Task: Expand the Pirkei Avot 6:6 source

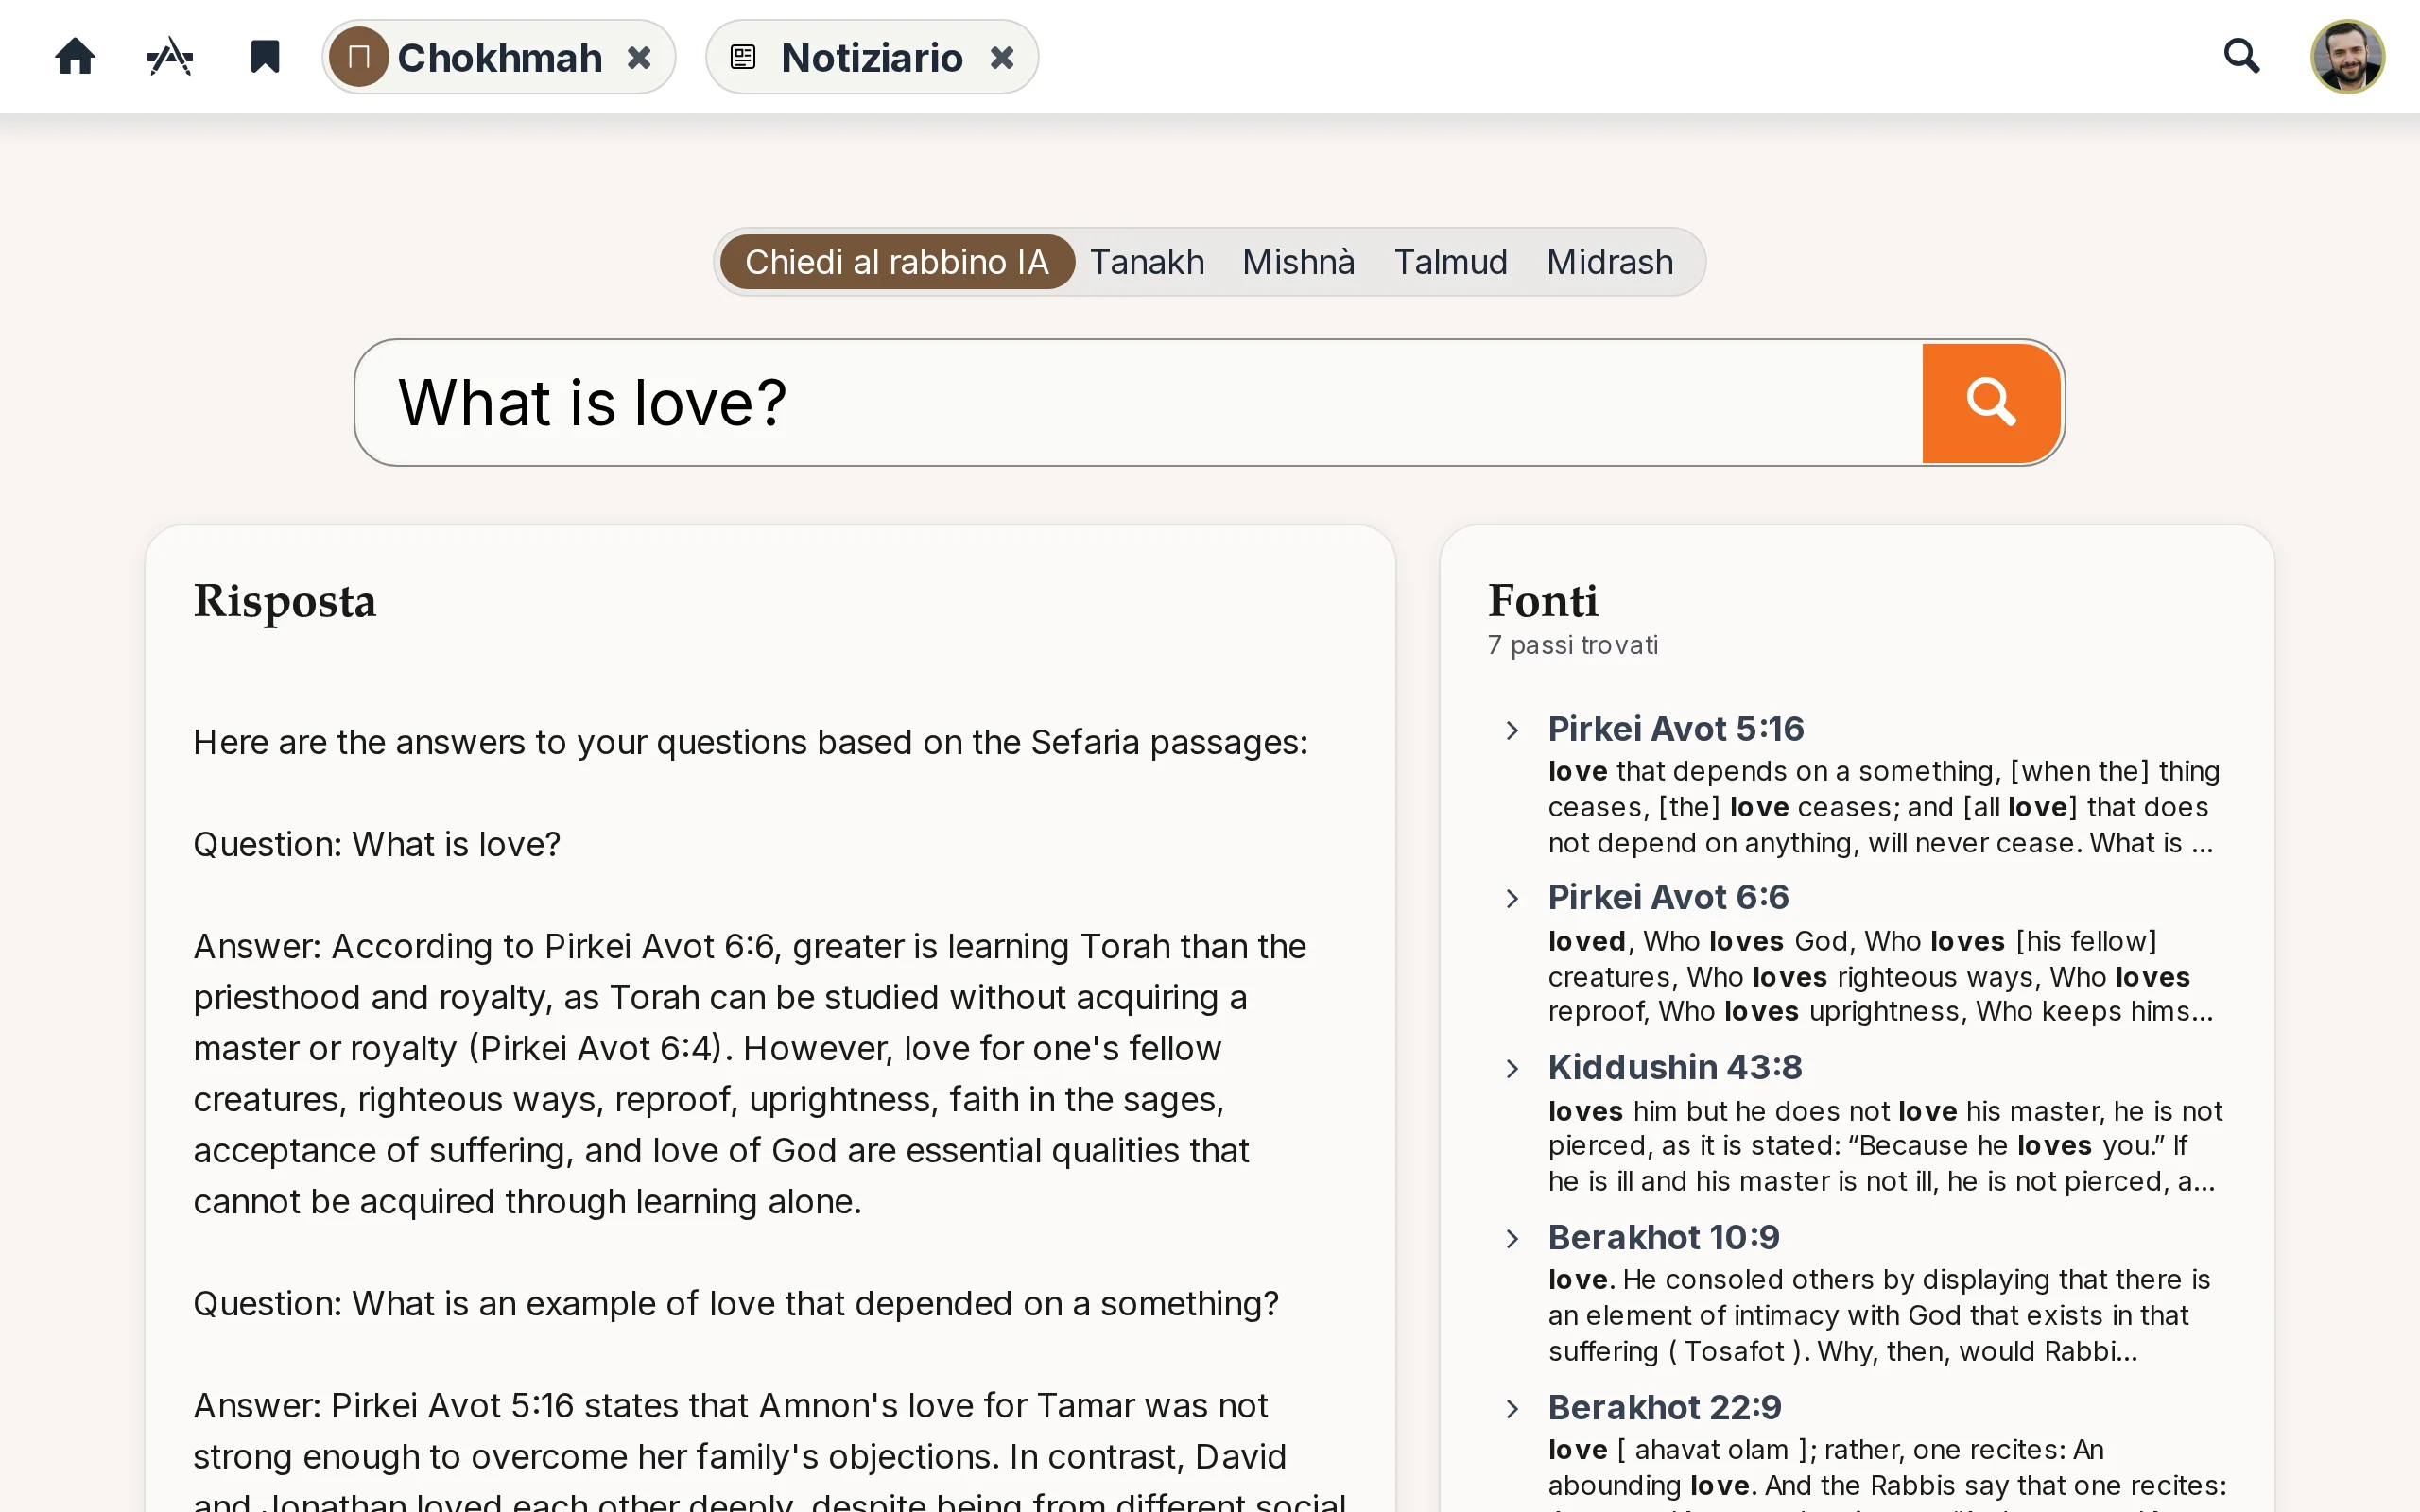Action: tap(1512, 899)
